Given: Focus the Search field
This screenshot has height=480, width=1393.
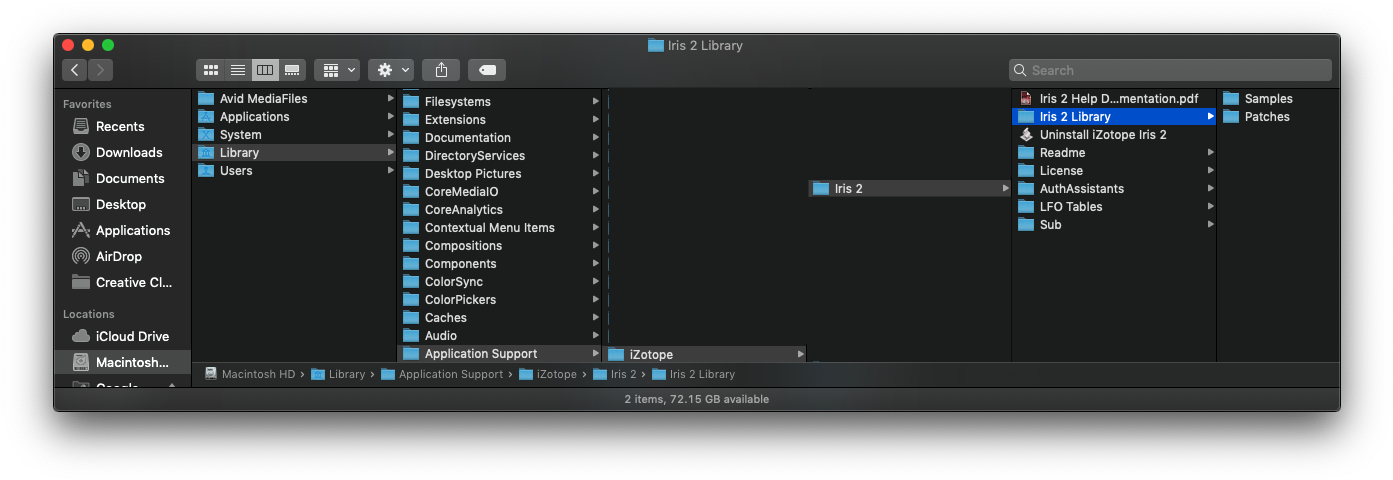Looking at the screenshot, I should coord(1170,70).
